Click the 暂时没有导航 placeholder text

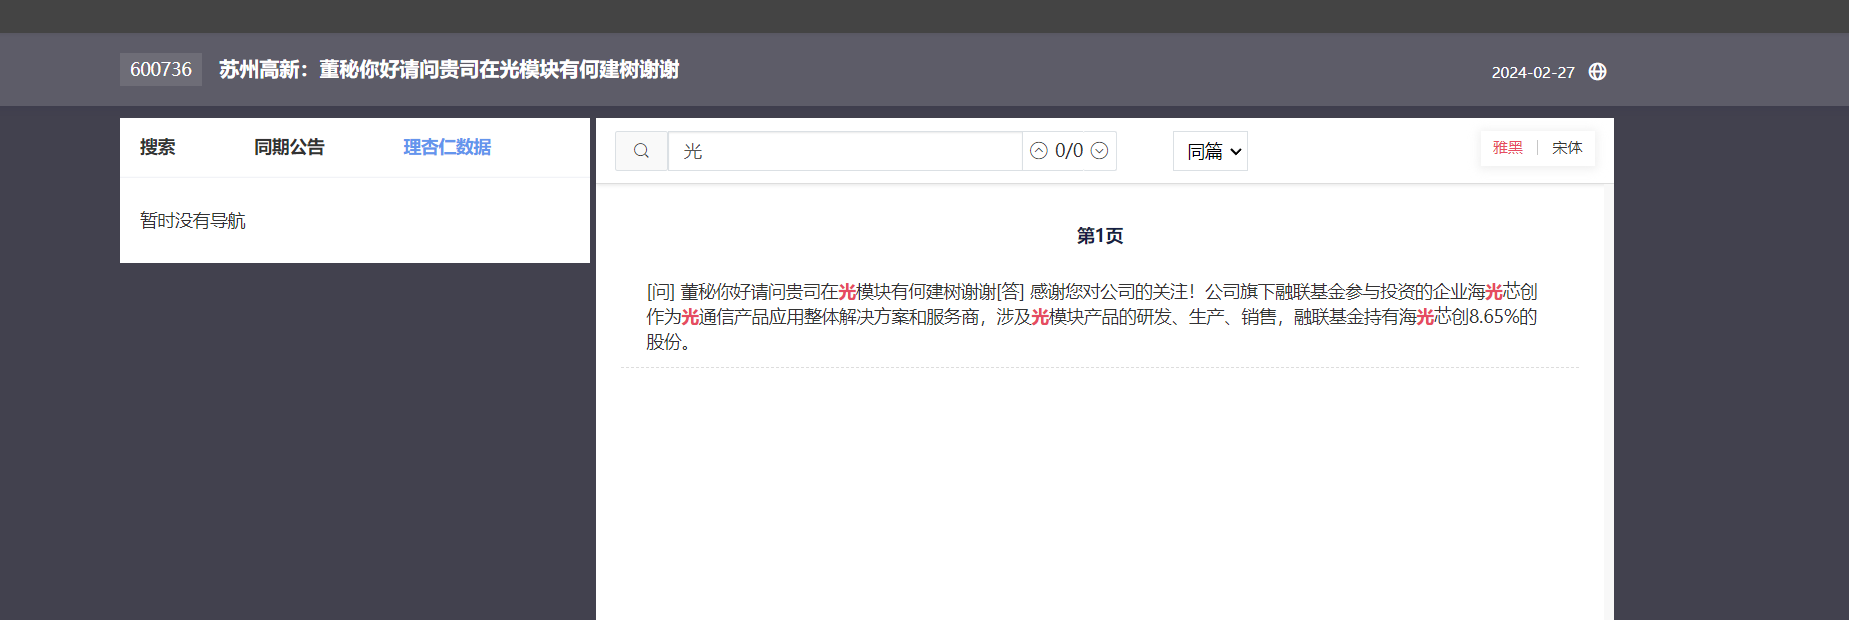tap(193, 221)
